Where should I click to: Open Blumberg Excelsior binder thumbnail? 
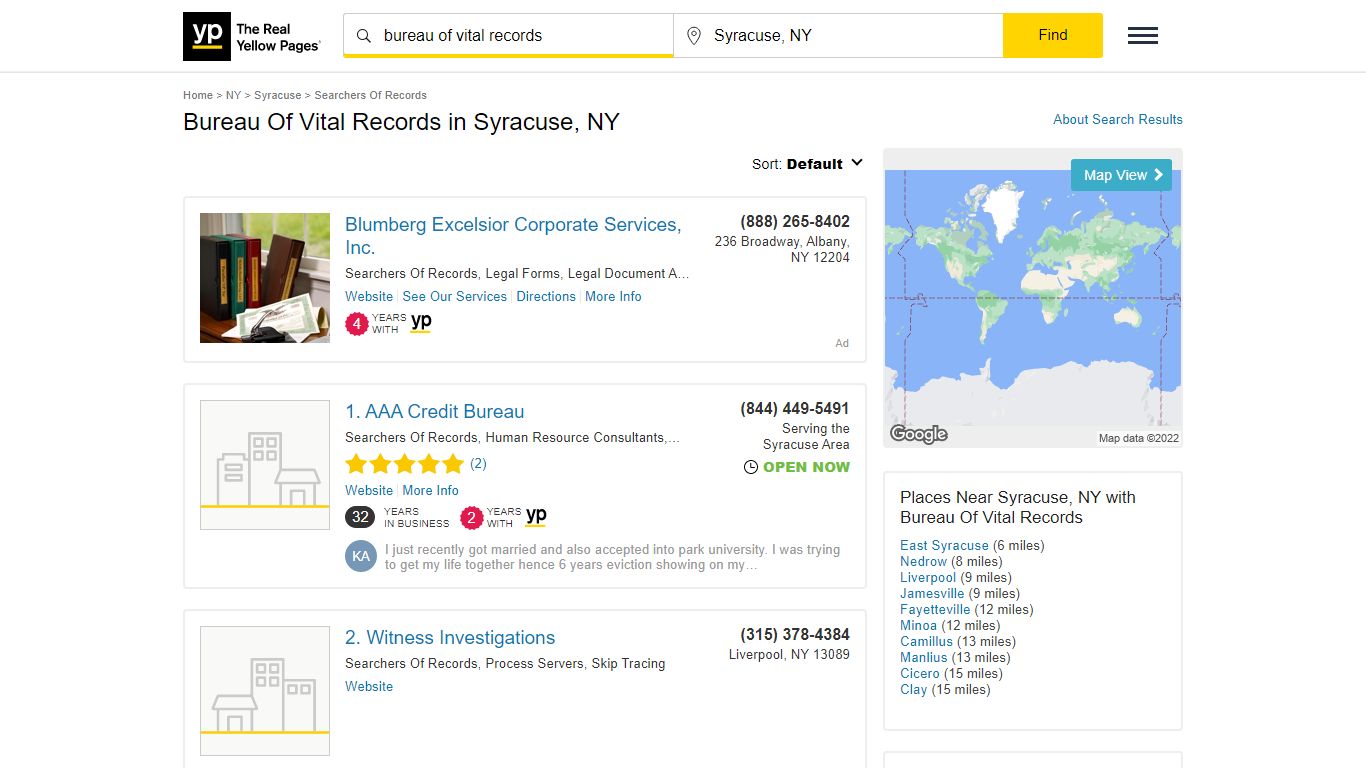(x=265, y=278)
